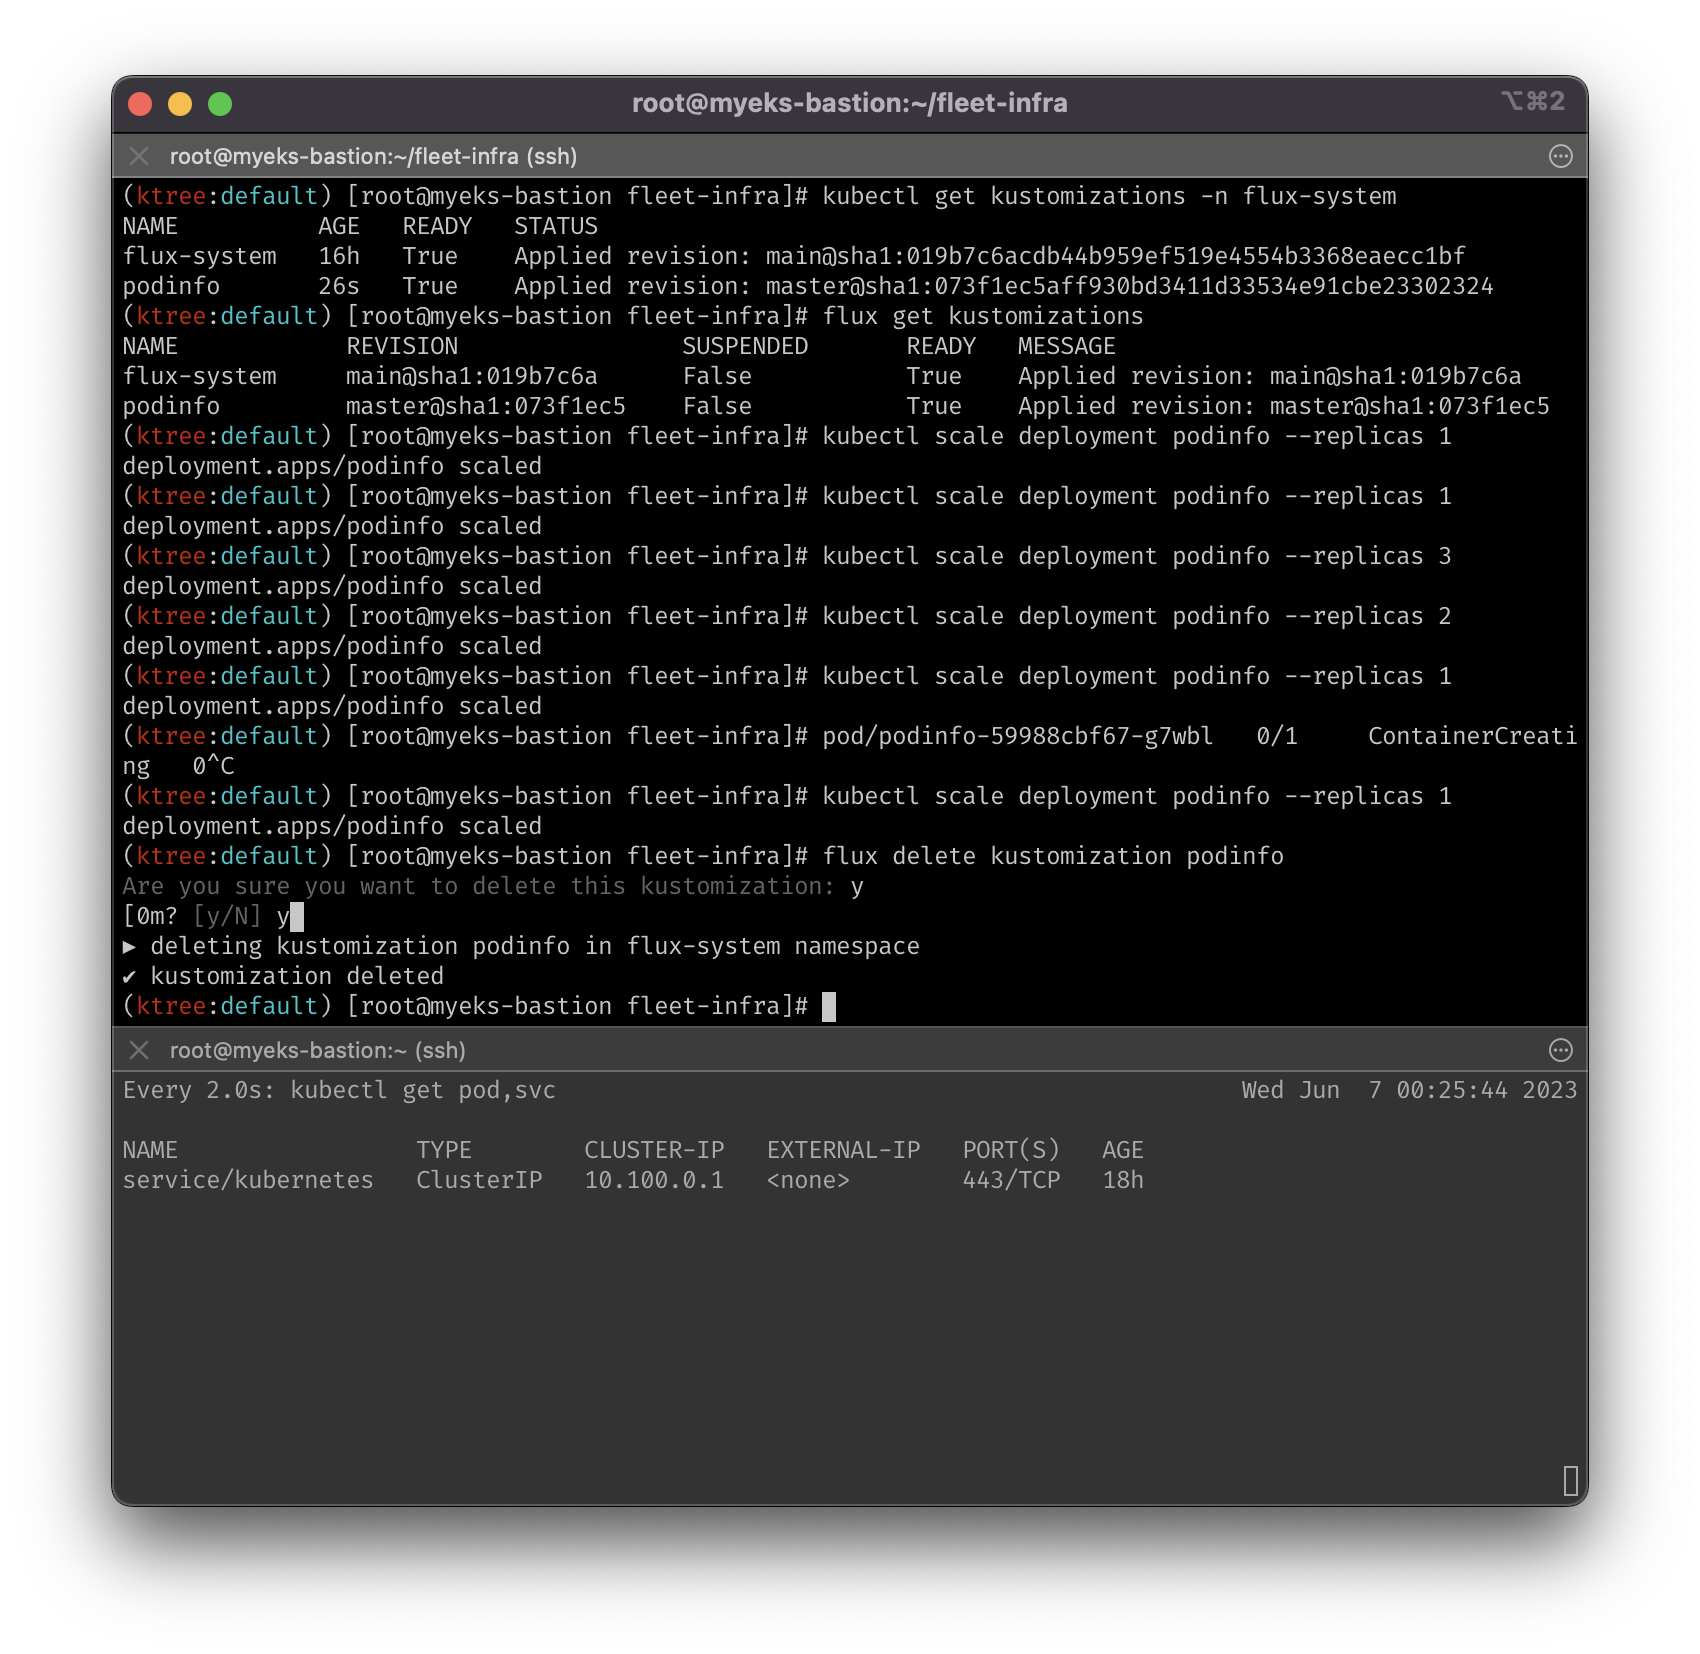Select the root@myeks-bastion:~ (ssh) pane title
Viewport: 1700px width, 1654px height.
coord(317,1050)
